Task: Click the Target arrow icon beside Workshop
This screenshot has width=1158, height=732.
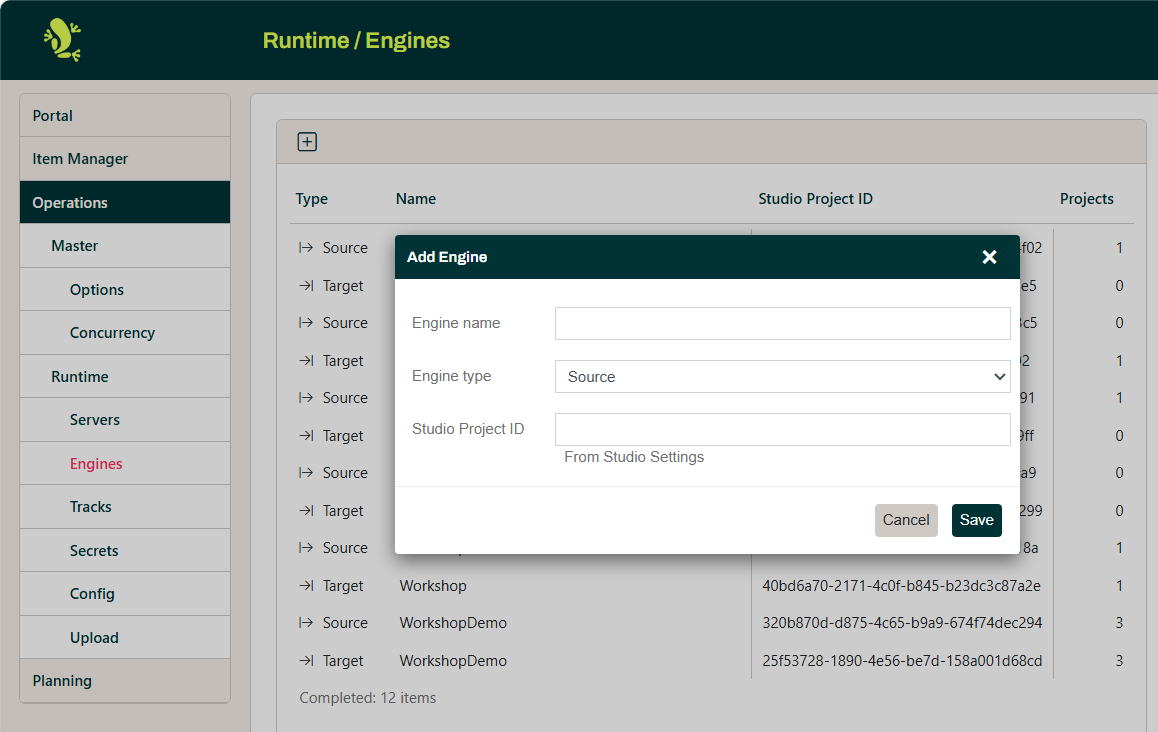Action: click(305, 585)
